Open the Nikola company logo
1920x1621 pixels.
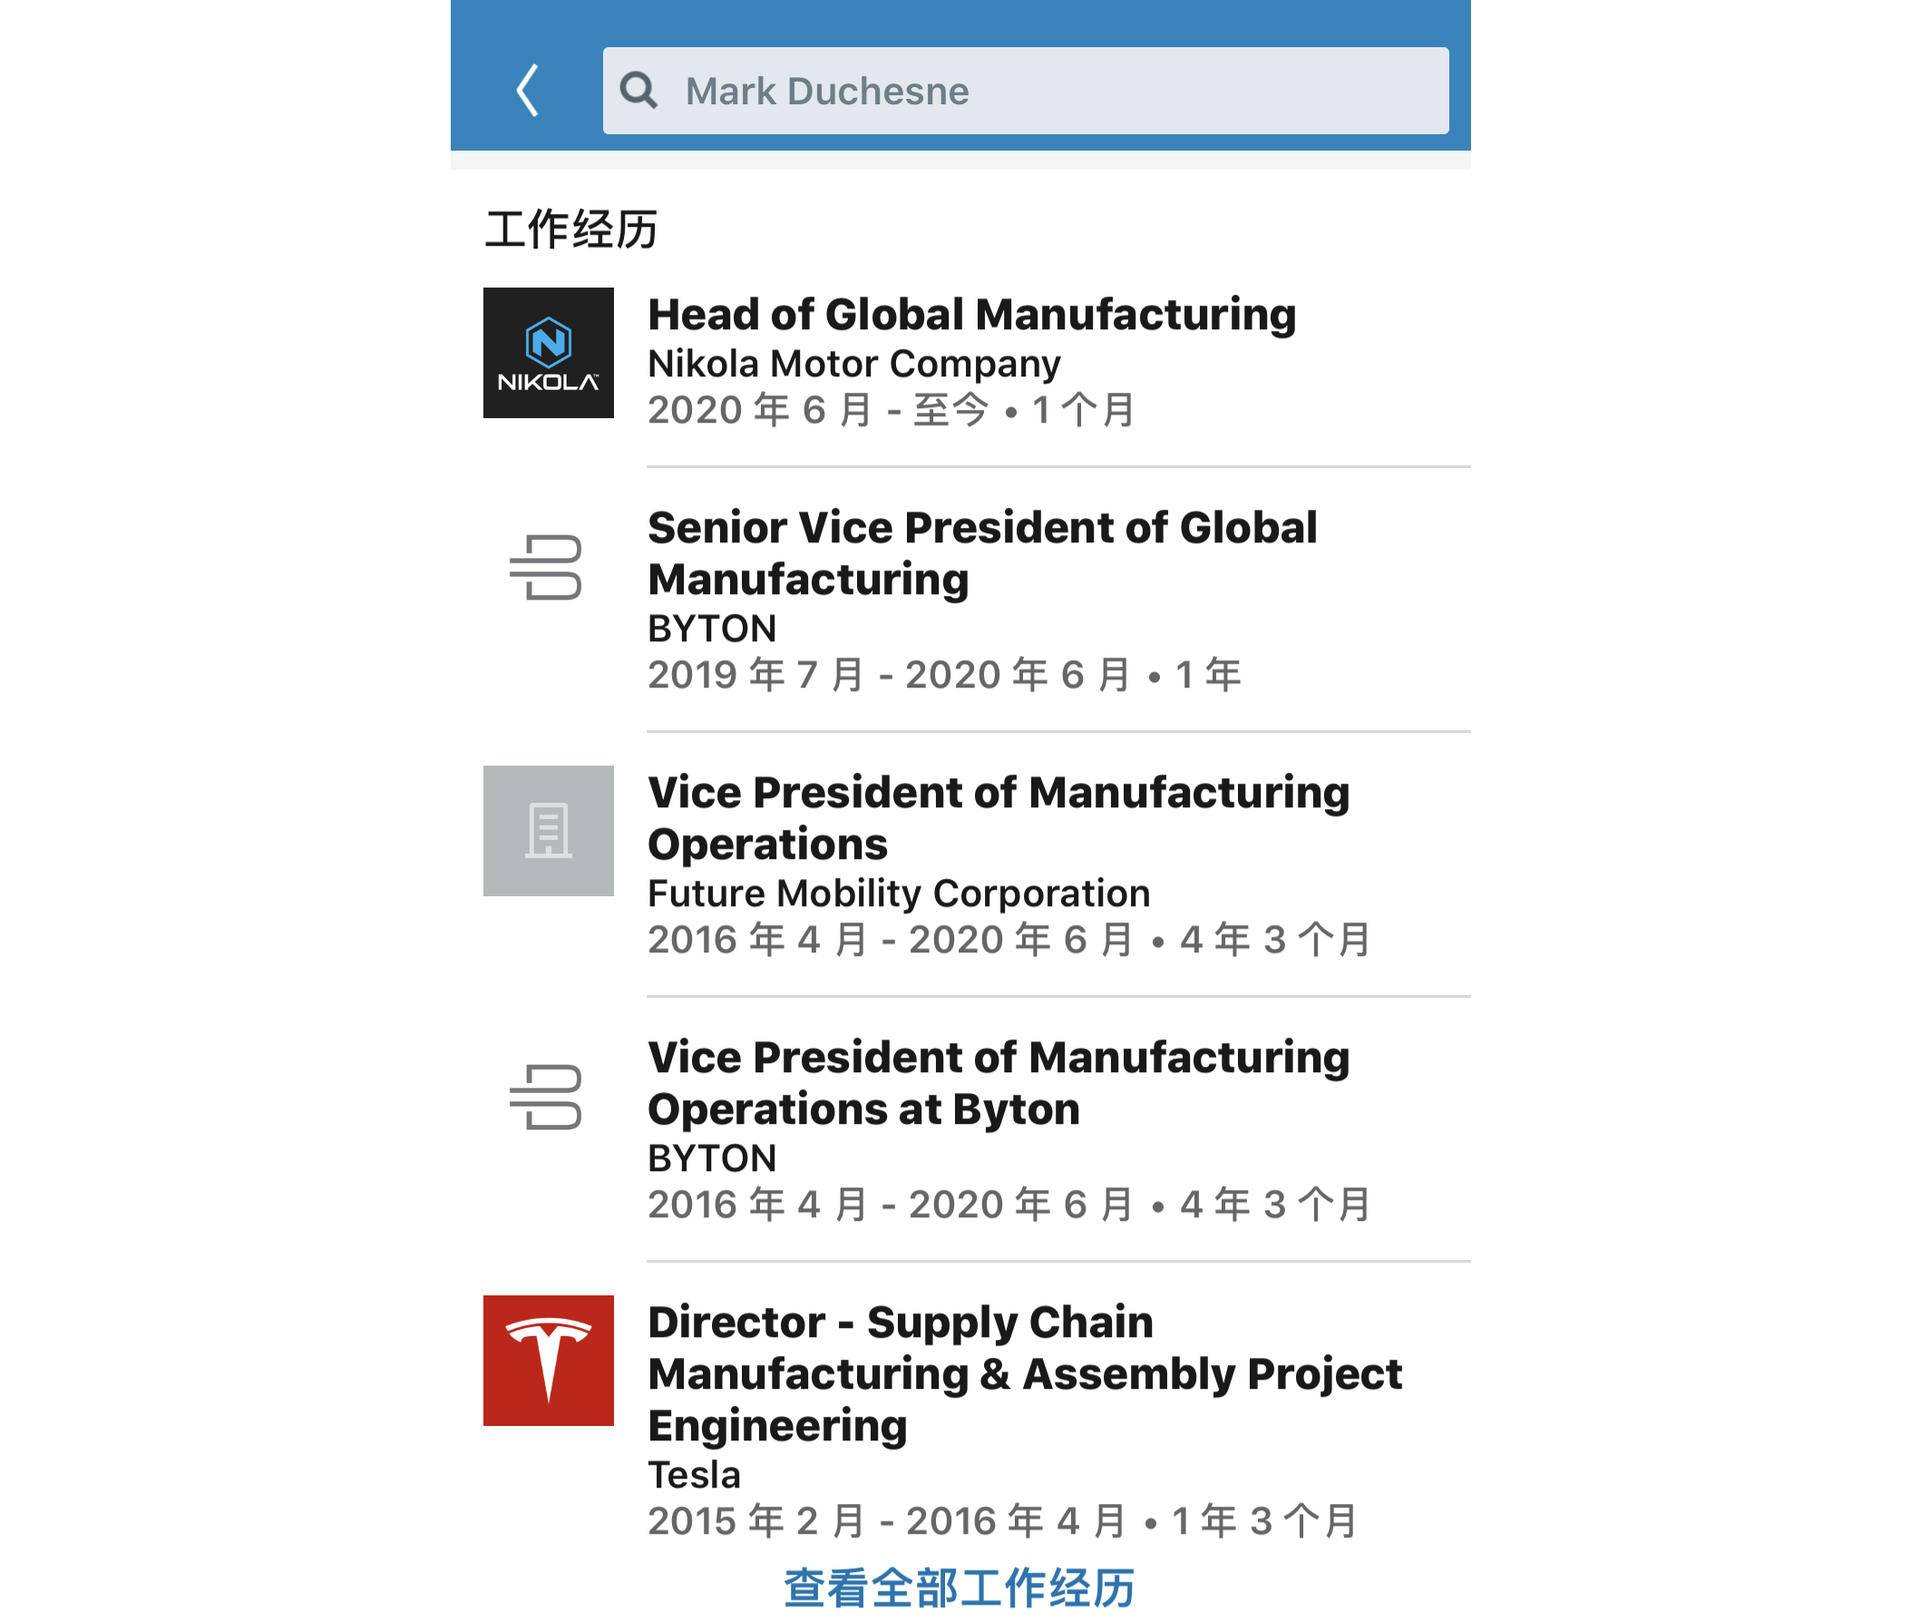[x=548, y=353]
